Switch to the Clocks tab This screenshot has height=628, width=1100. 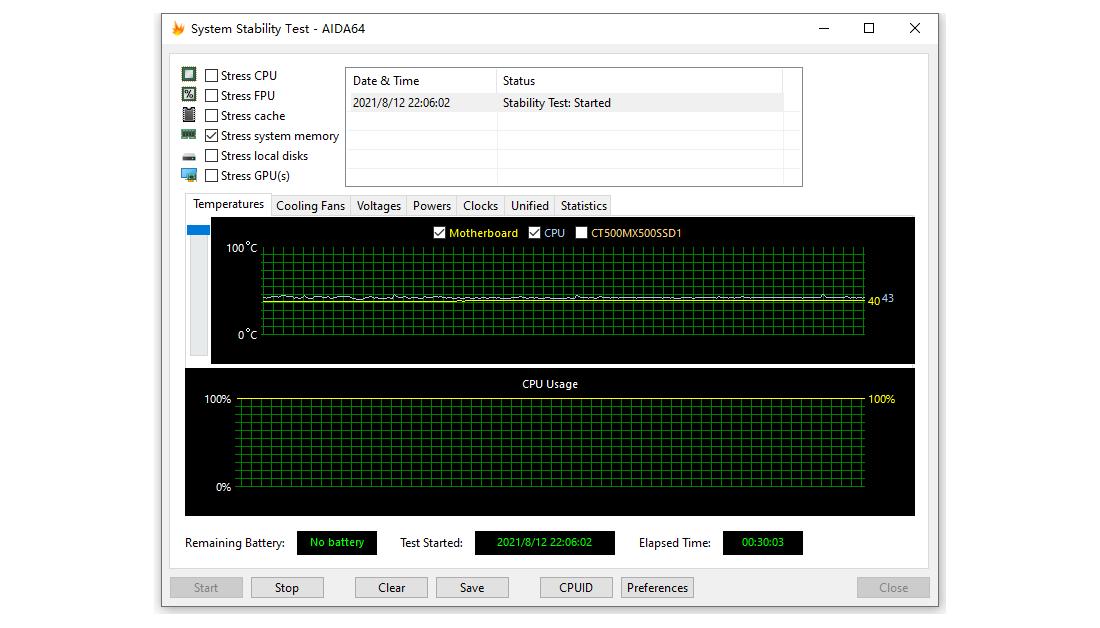tap(481, 206)
